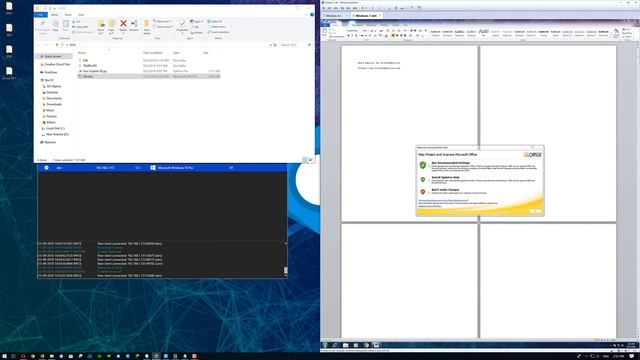The image size is (640, 360).
Task: Select the abc 192.168.1.151 client row
Action: coord(162,168)
